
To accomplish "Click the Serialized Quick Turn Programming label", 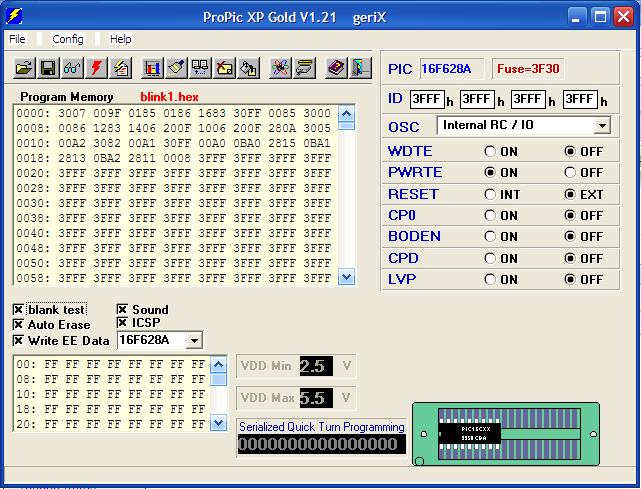I will click(322, 427).
